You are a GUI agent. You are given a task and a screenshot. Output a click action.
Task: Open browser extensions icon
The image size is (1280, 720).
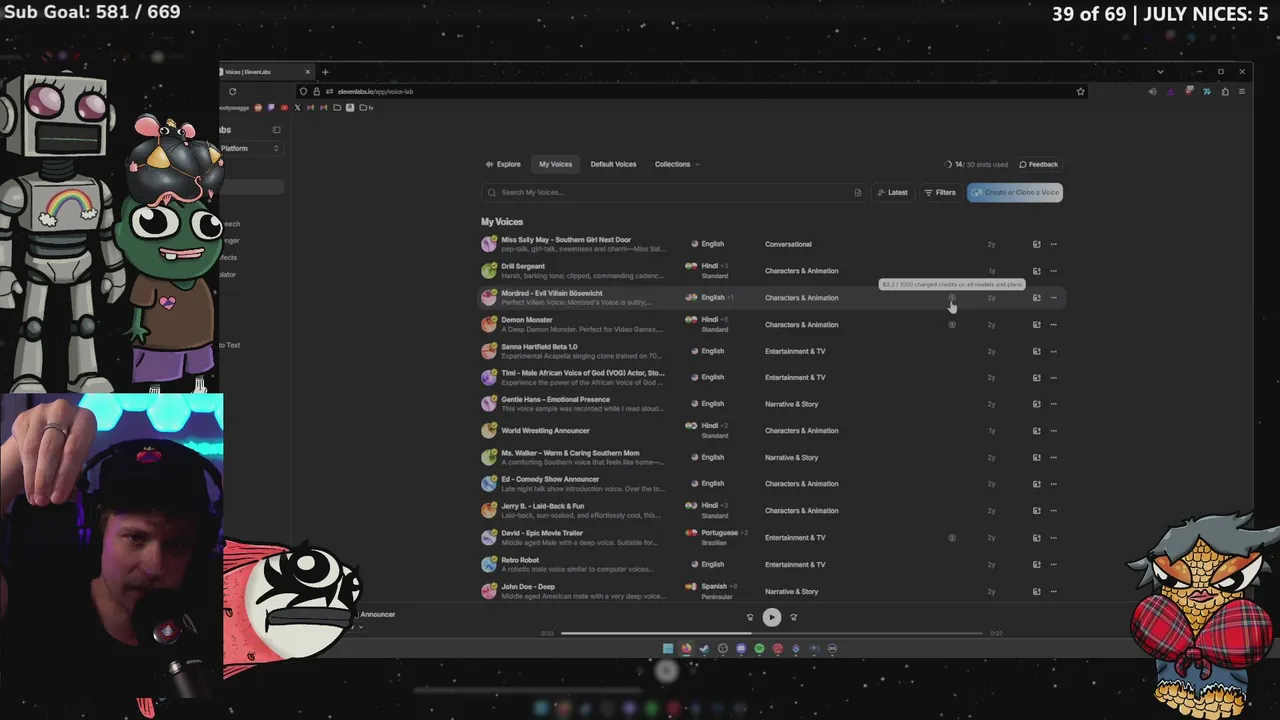pyautogui.click(x=1225, y=91)
